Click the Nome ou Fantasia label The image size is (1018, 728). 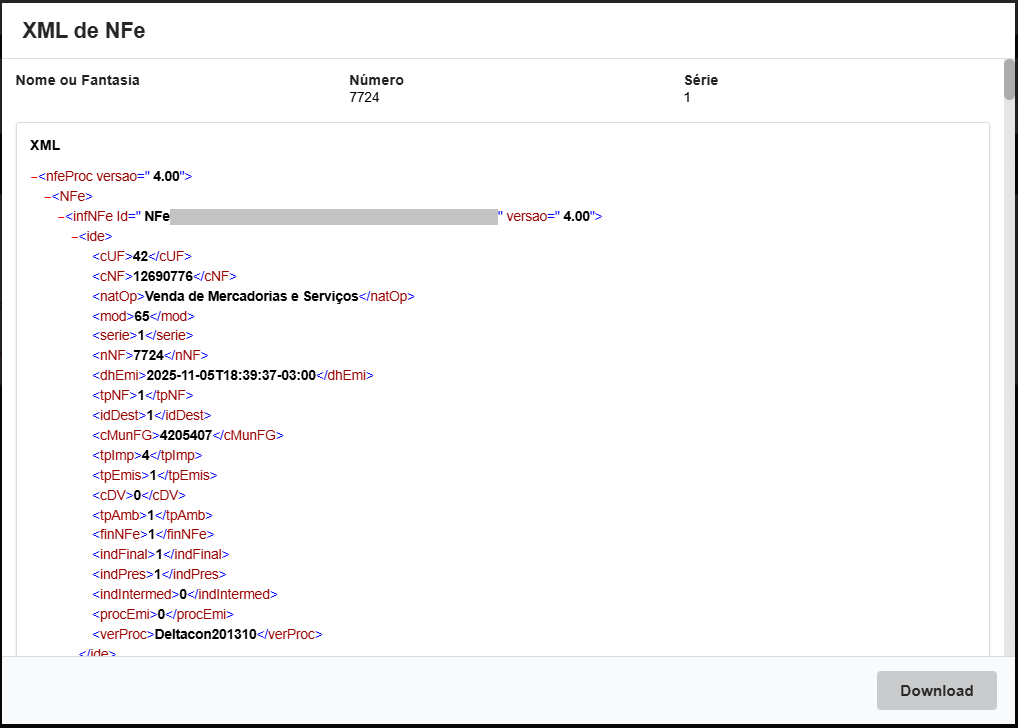(x=78, y=80)
